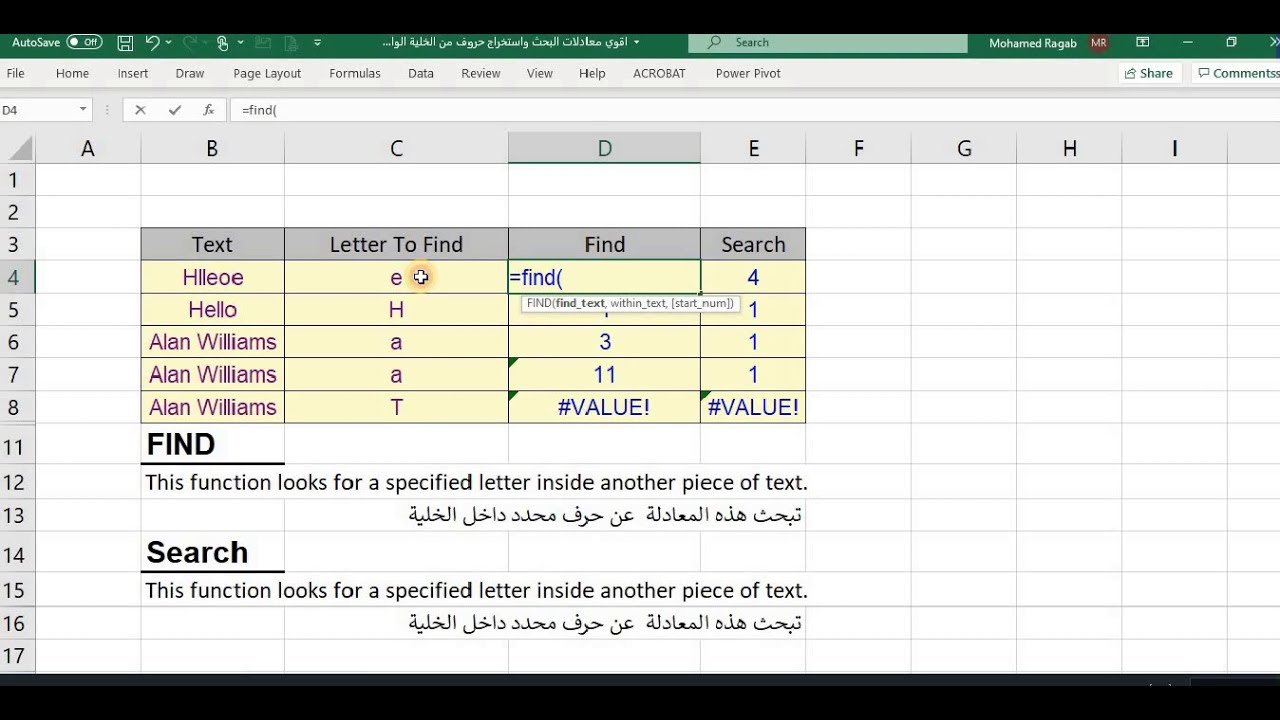Click cell C4 containing letter e

tap(396, 277)
